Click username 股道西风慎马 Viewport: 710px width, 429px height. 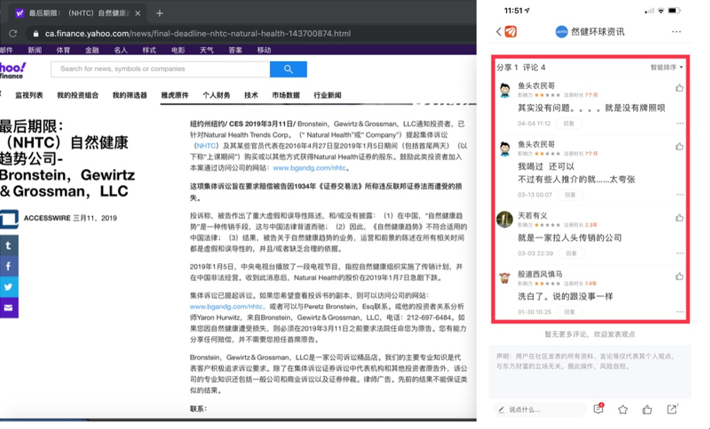540,274
